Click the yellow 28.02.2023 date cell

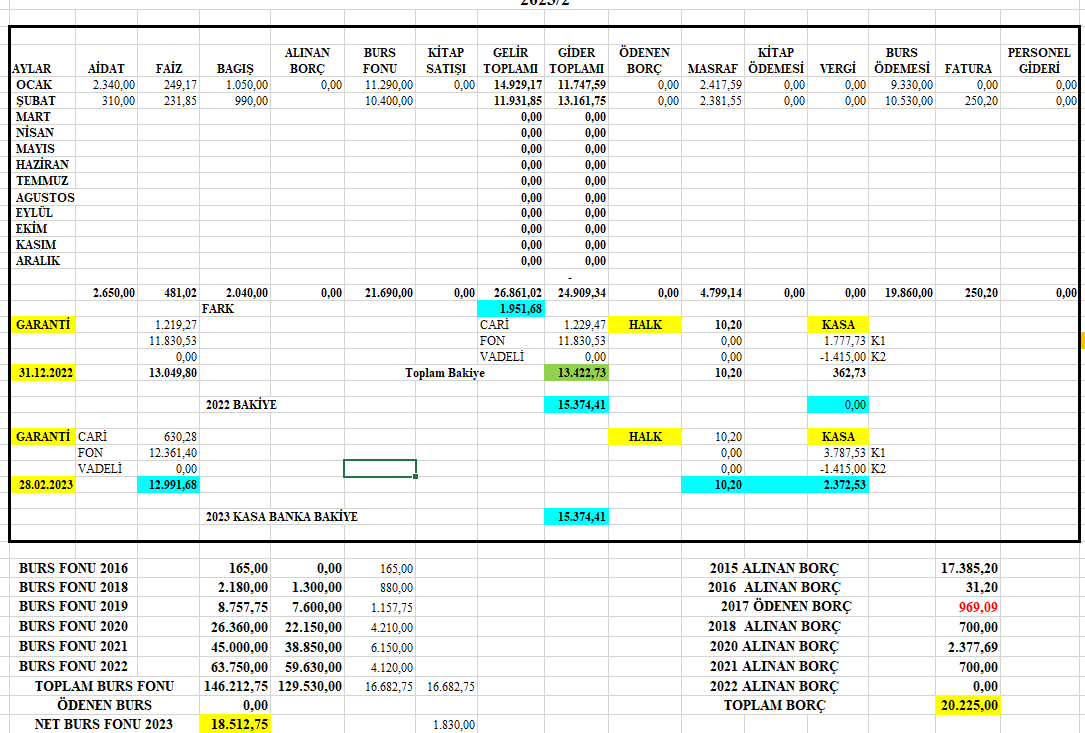point(43,485)
